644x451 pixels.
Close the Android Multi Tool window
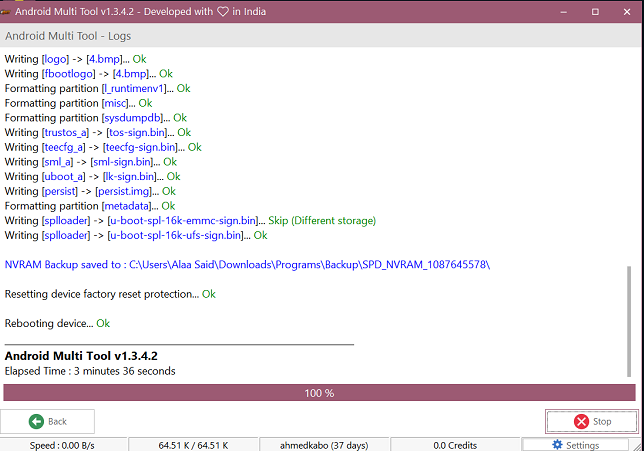pyautogui.click(x=626, y=11)
